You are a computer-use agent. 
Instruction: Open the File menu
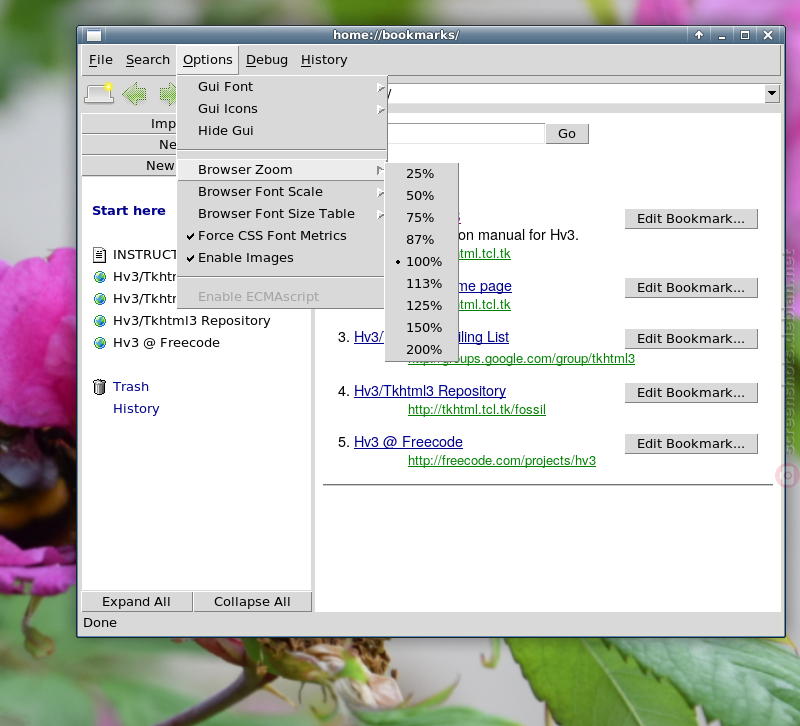(x=101, y=60)
